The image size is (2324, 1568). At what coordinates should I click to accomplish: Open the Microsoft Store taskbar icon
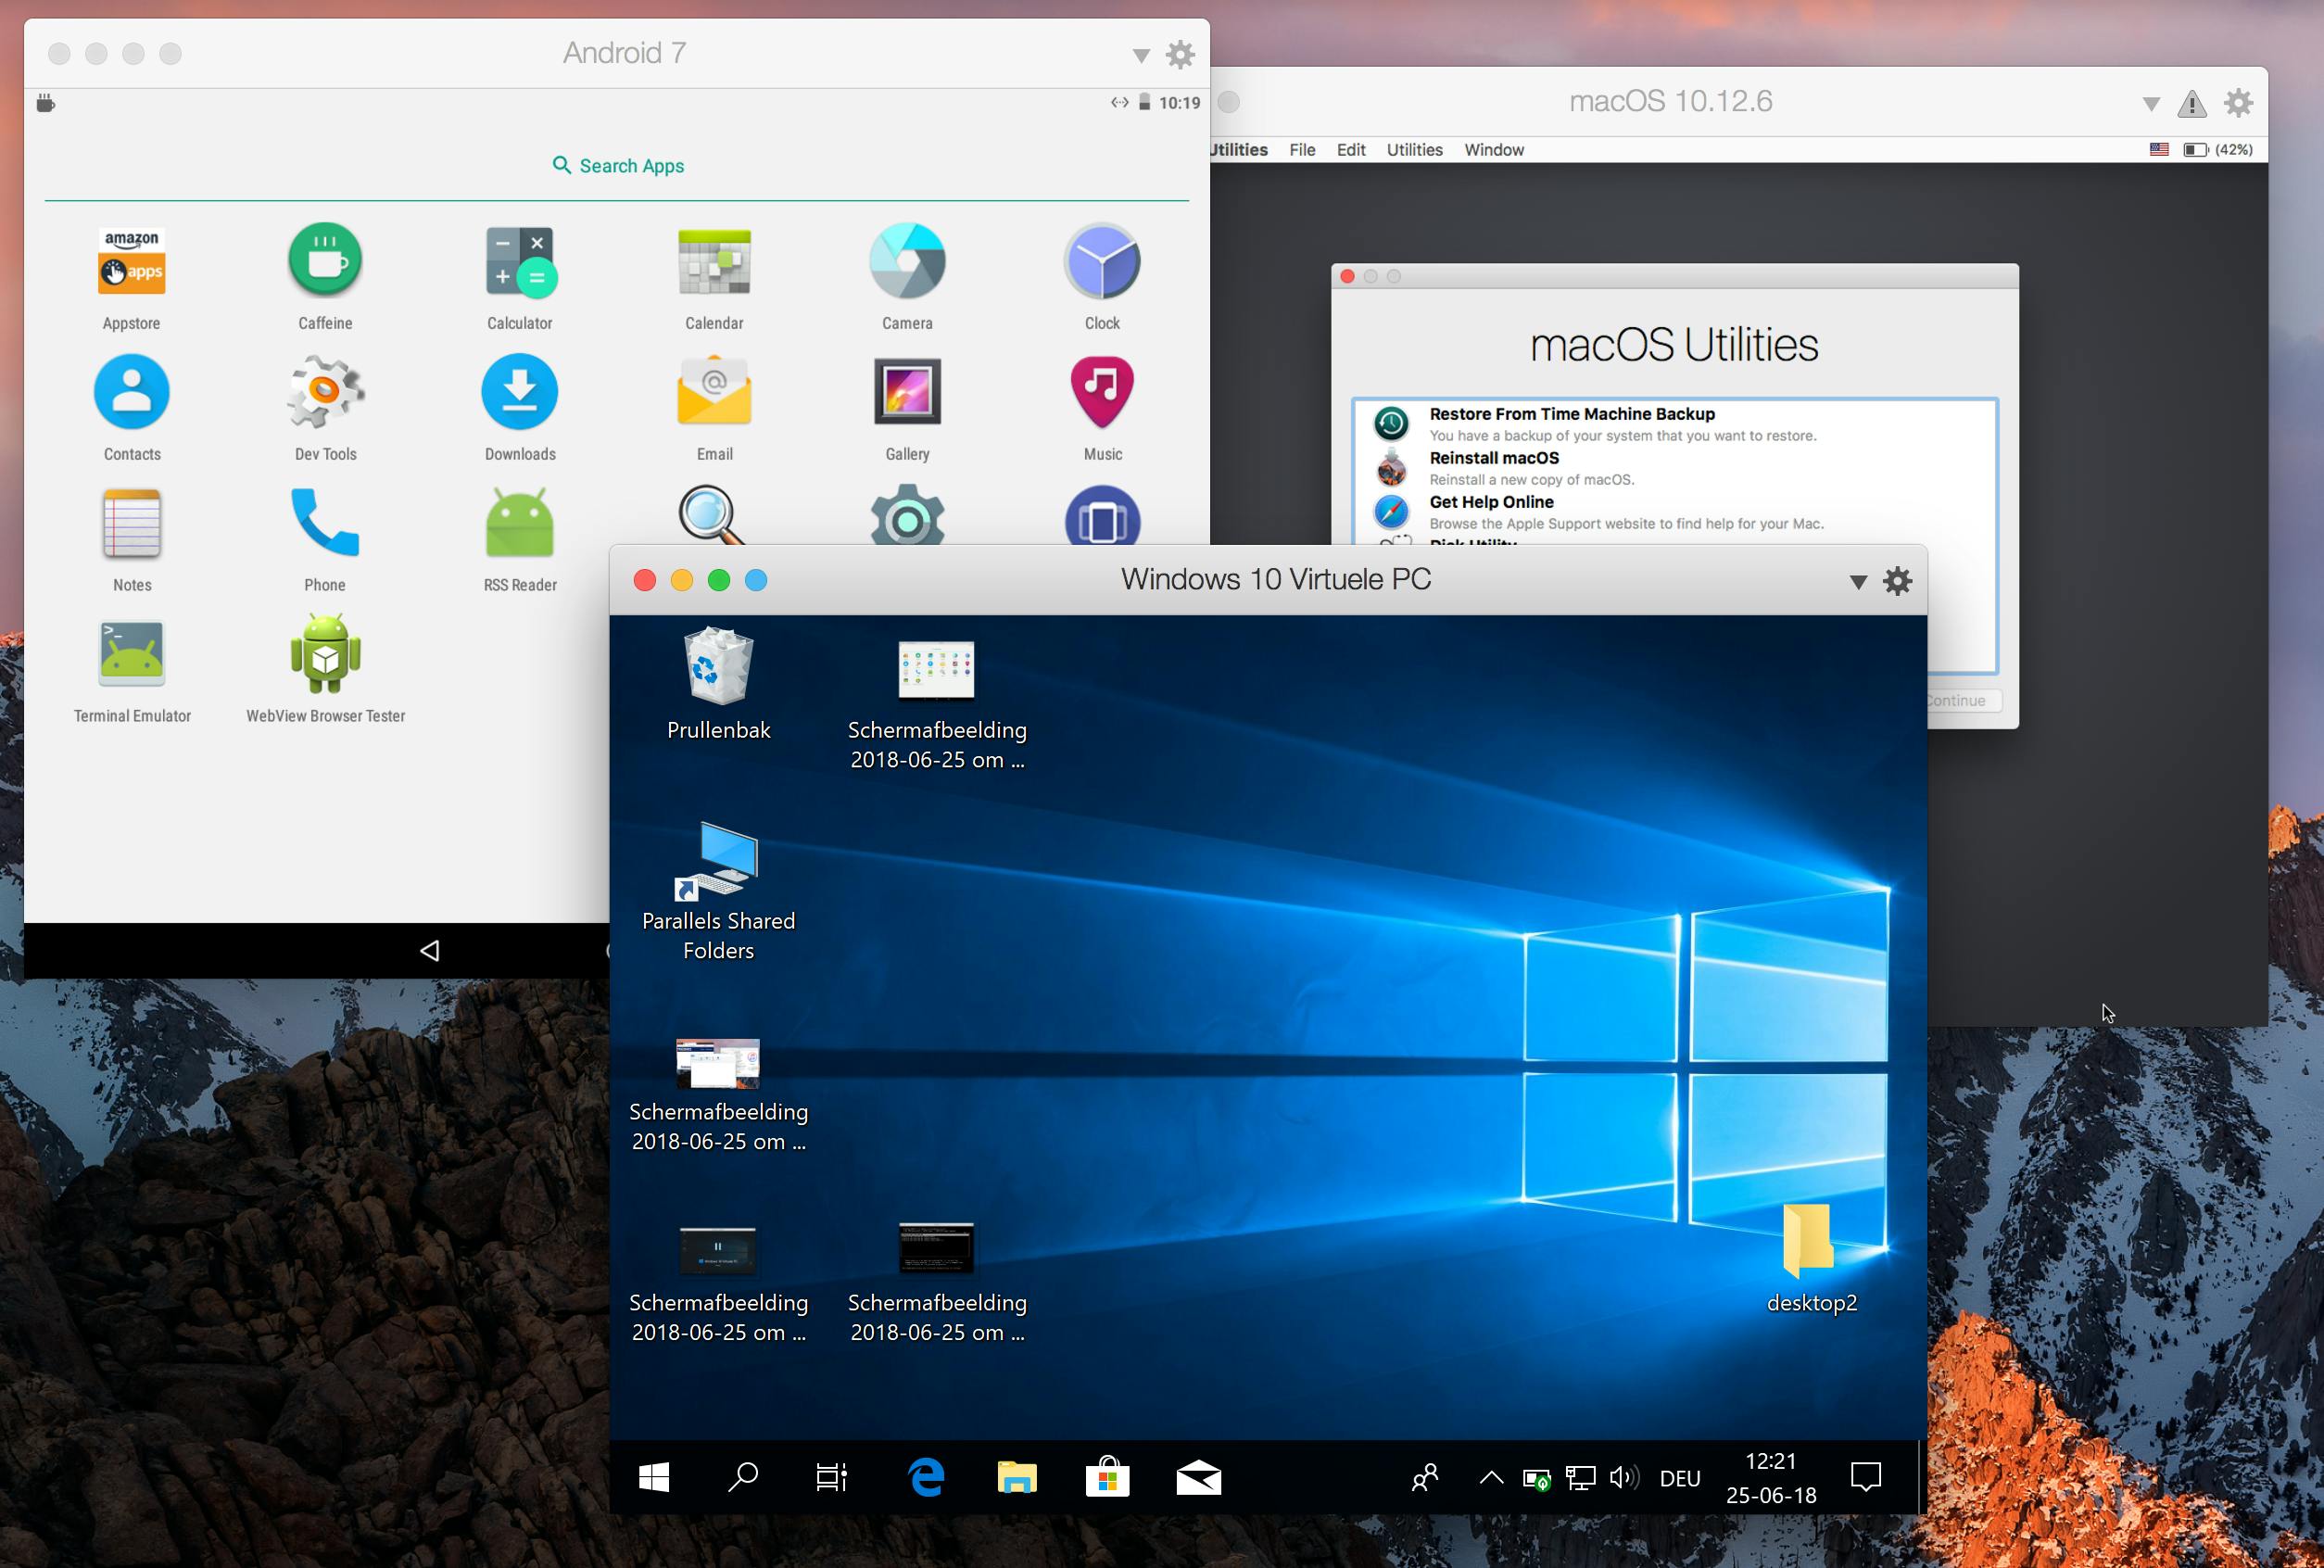click(x=1107, y=1477)
